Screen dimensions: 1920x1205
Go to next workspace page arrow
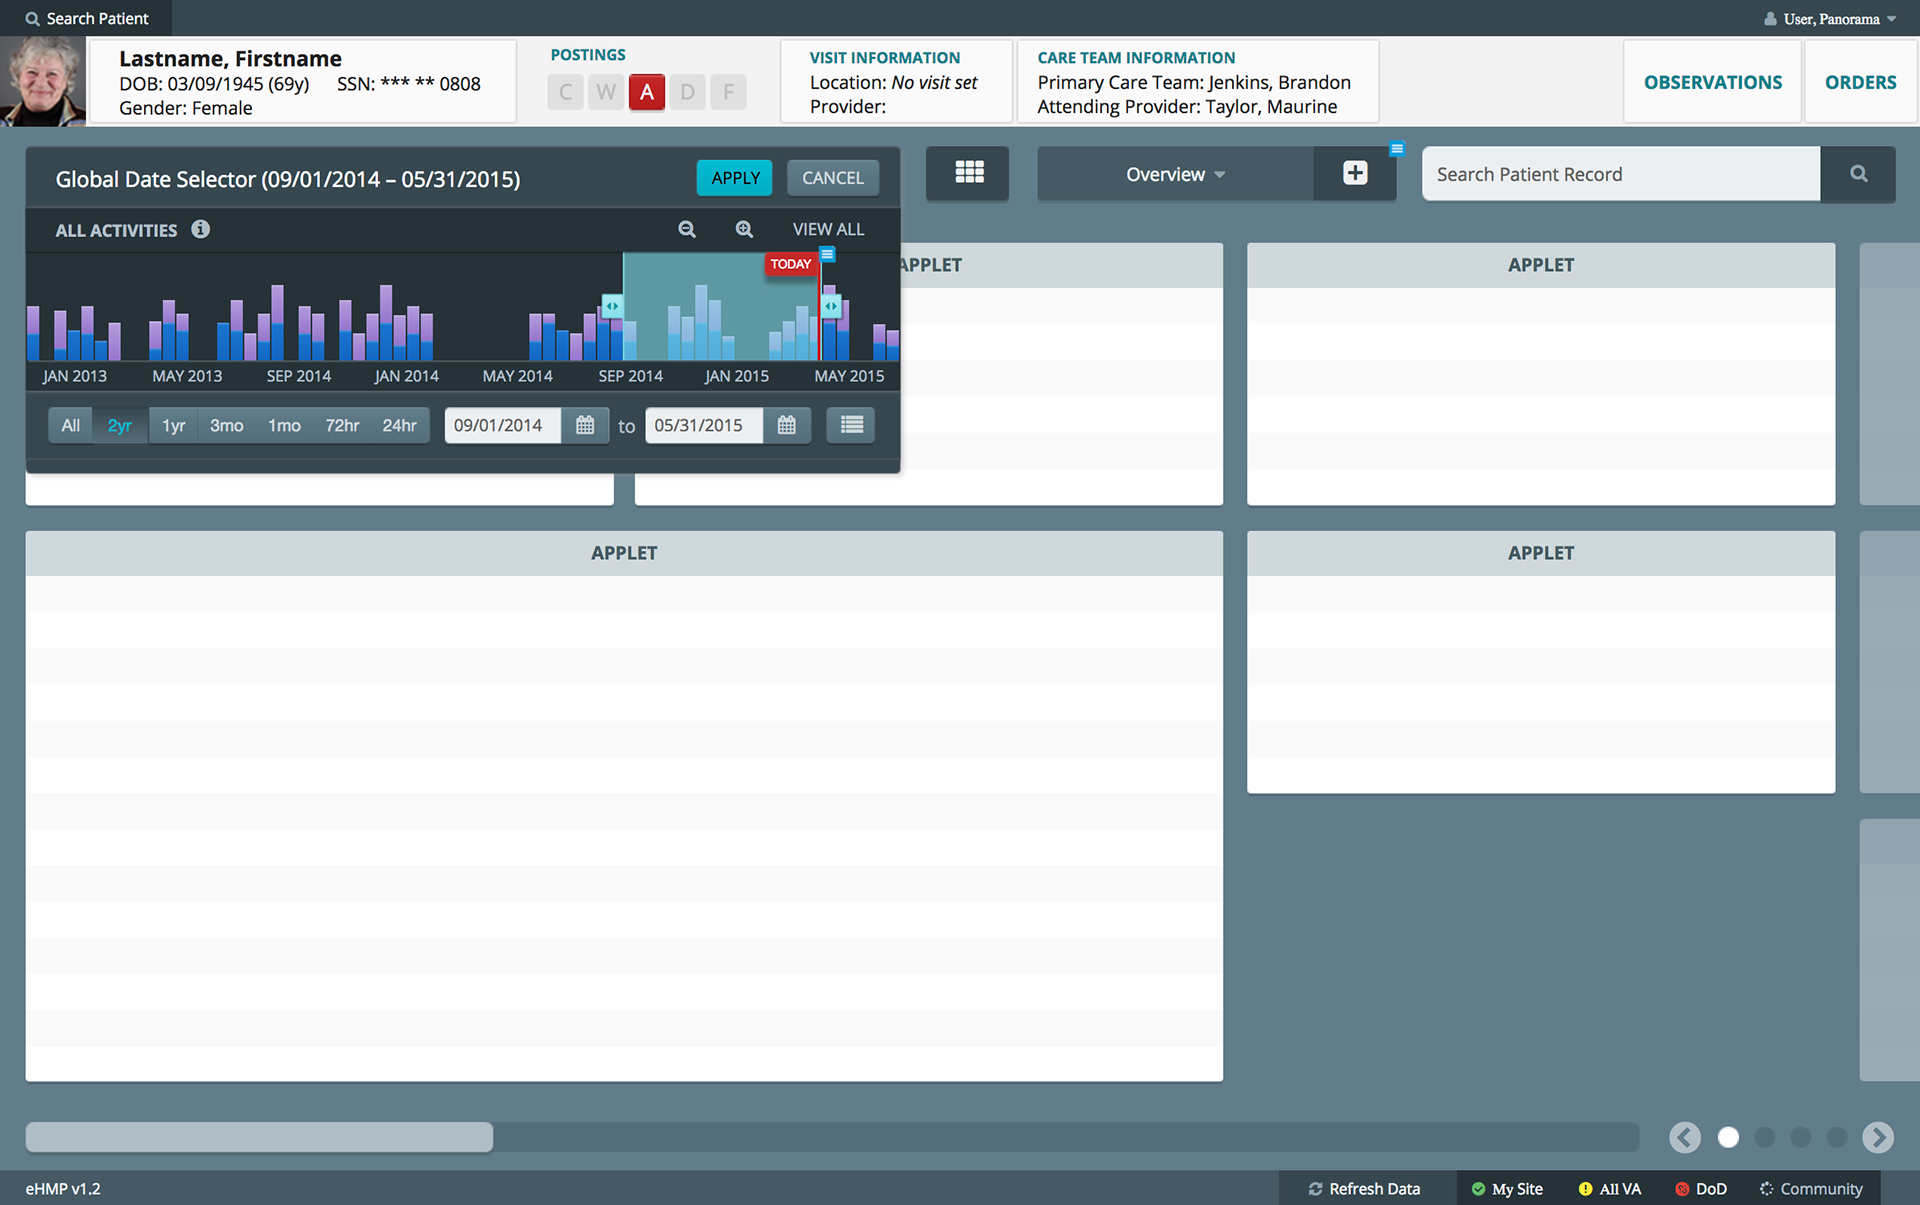[1877, 1137]
